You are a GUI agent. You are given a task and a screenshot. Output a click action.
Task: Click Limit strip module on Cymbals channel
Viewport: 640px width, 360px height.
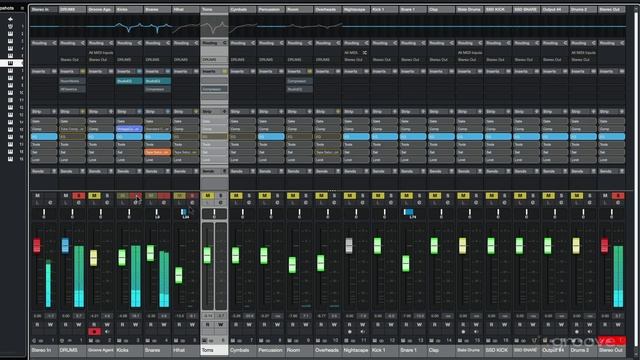(x=243, y=160)
